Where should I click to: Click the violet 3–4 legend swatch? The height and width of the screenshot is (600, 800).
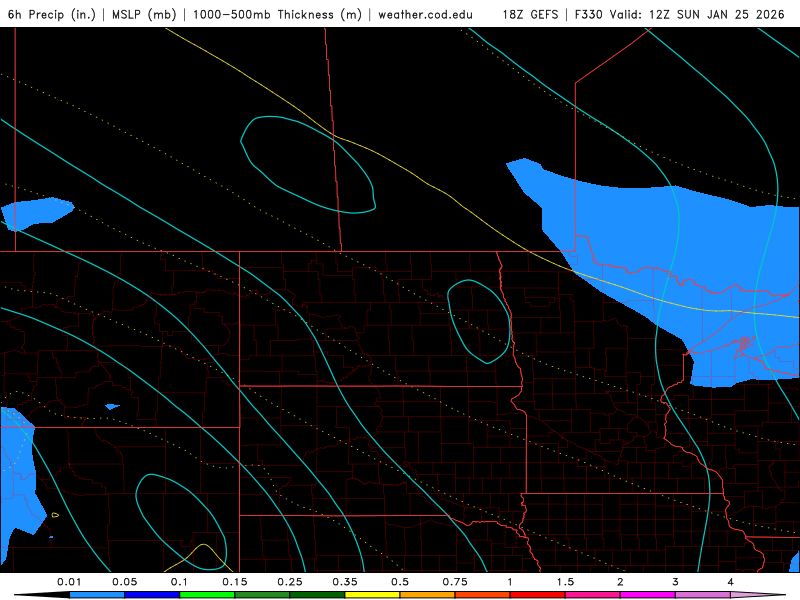pyautogui.click(x=703, y=595)
